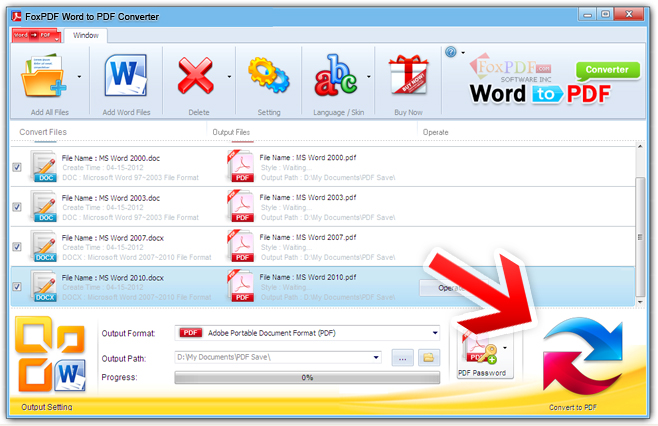Open the Output Path dropdown
Image resolution: width=658 pixels, height=426 pixels.
(x=376, y=358)
